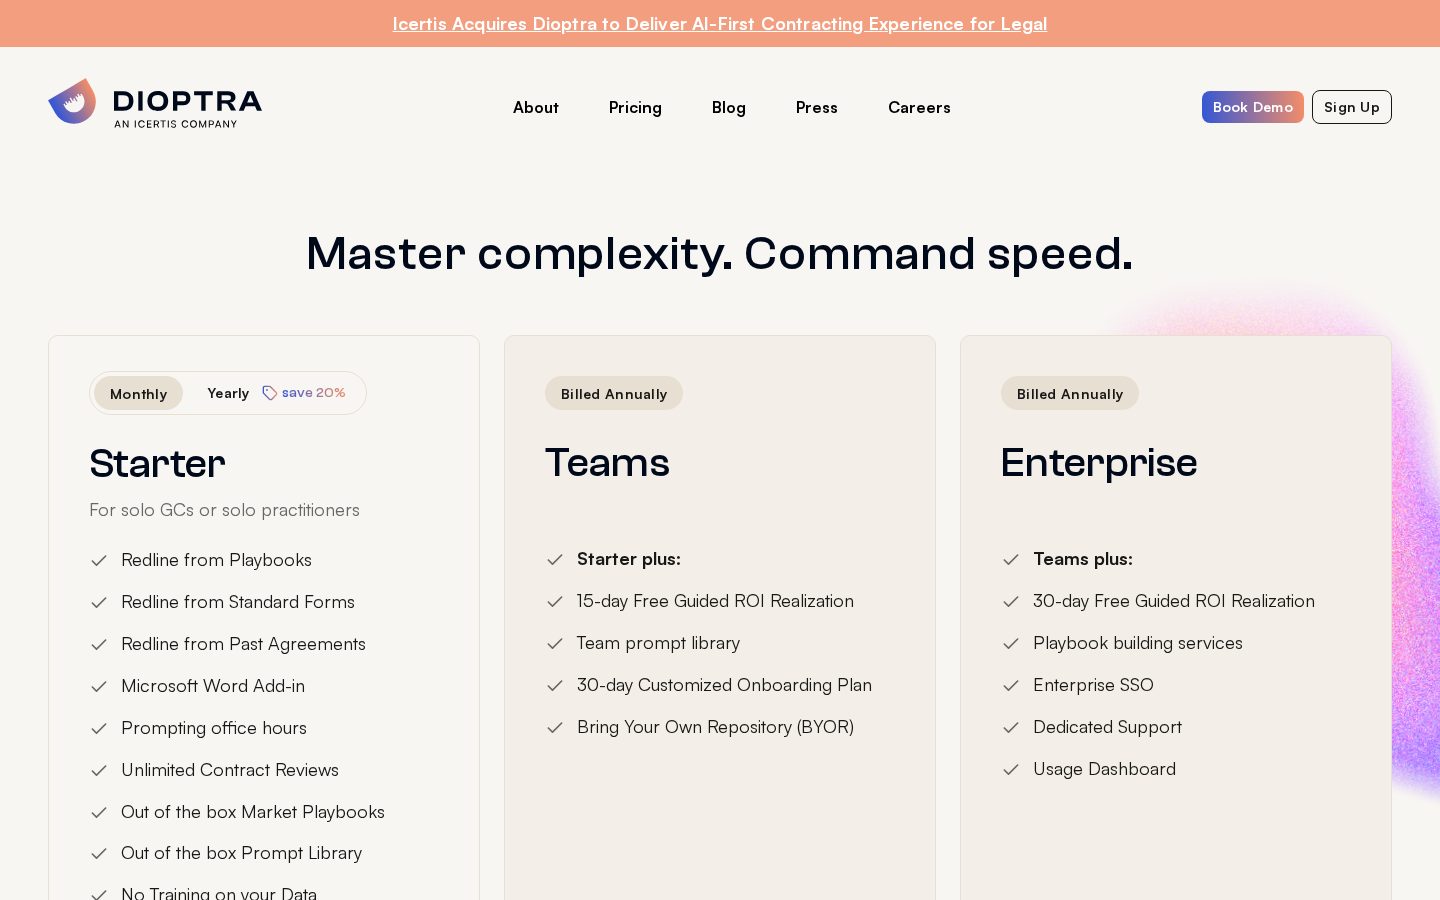Open the About page
Image resolution: width=1440 pixels, height=900 pixels.
[x=536, y=107]
